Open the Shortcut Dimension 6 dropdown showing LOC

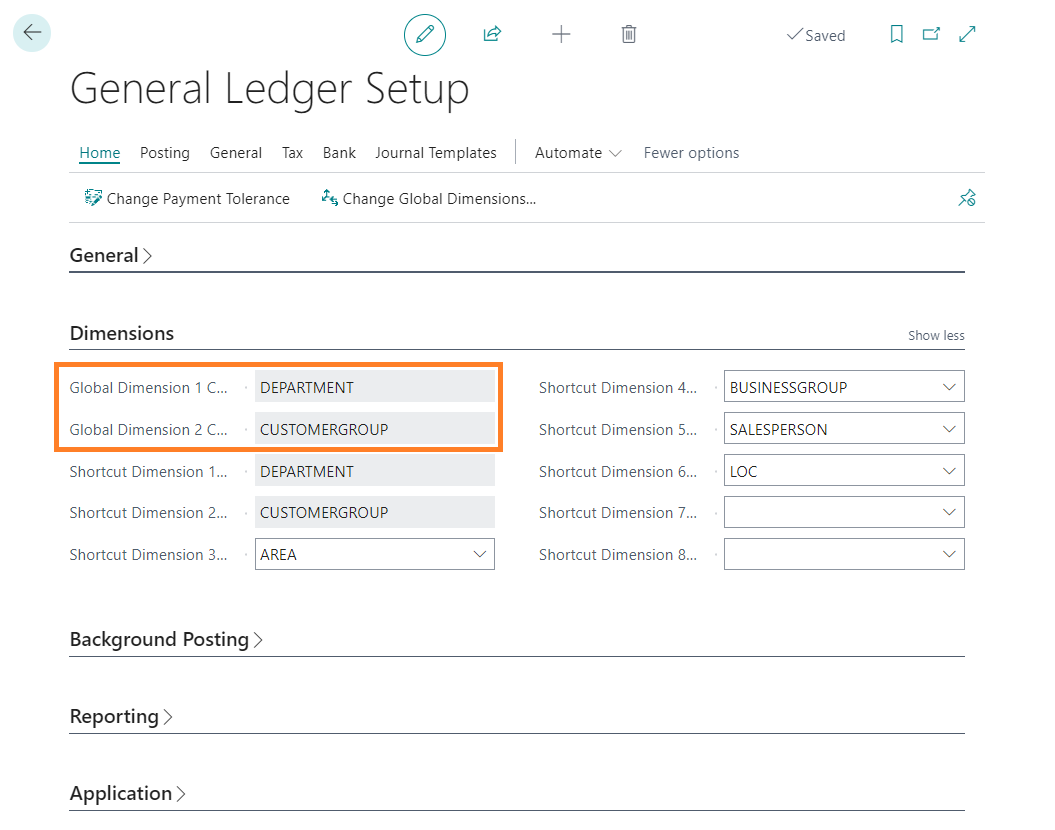(949, 470)
